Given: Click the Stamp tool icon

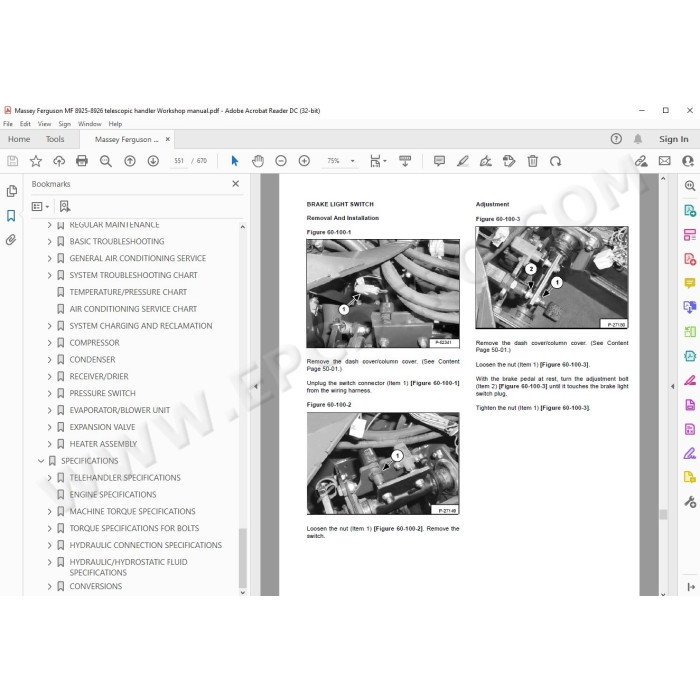Looking at the screenshot, I should click(x=509, y=161).
